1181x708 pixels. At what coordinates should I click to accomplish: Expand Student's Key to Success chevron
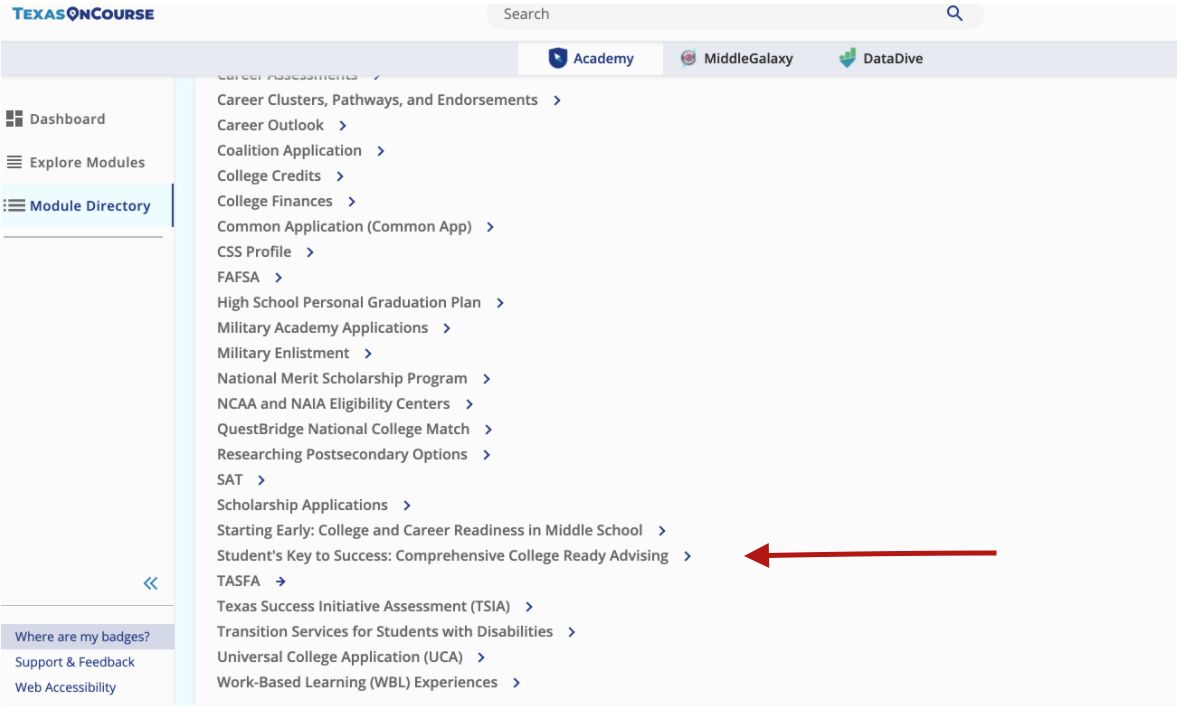(x=687, y=557)
